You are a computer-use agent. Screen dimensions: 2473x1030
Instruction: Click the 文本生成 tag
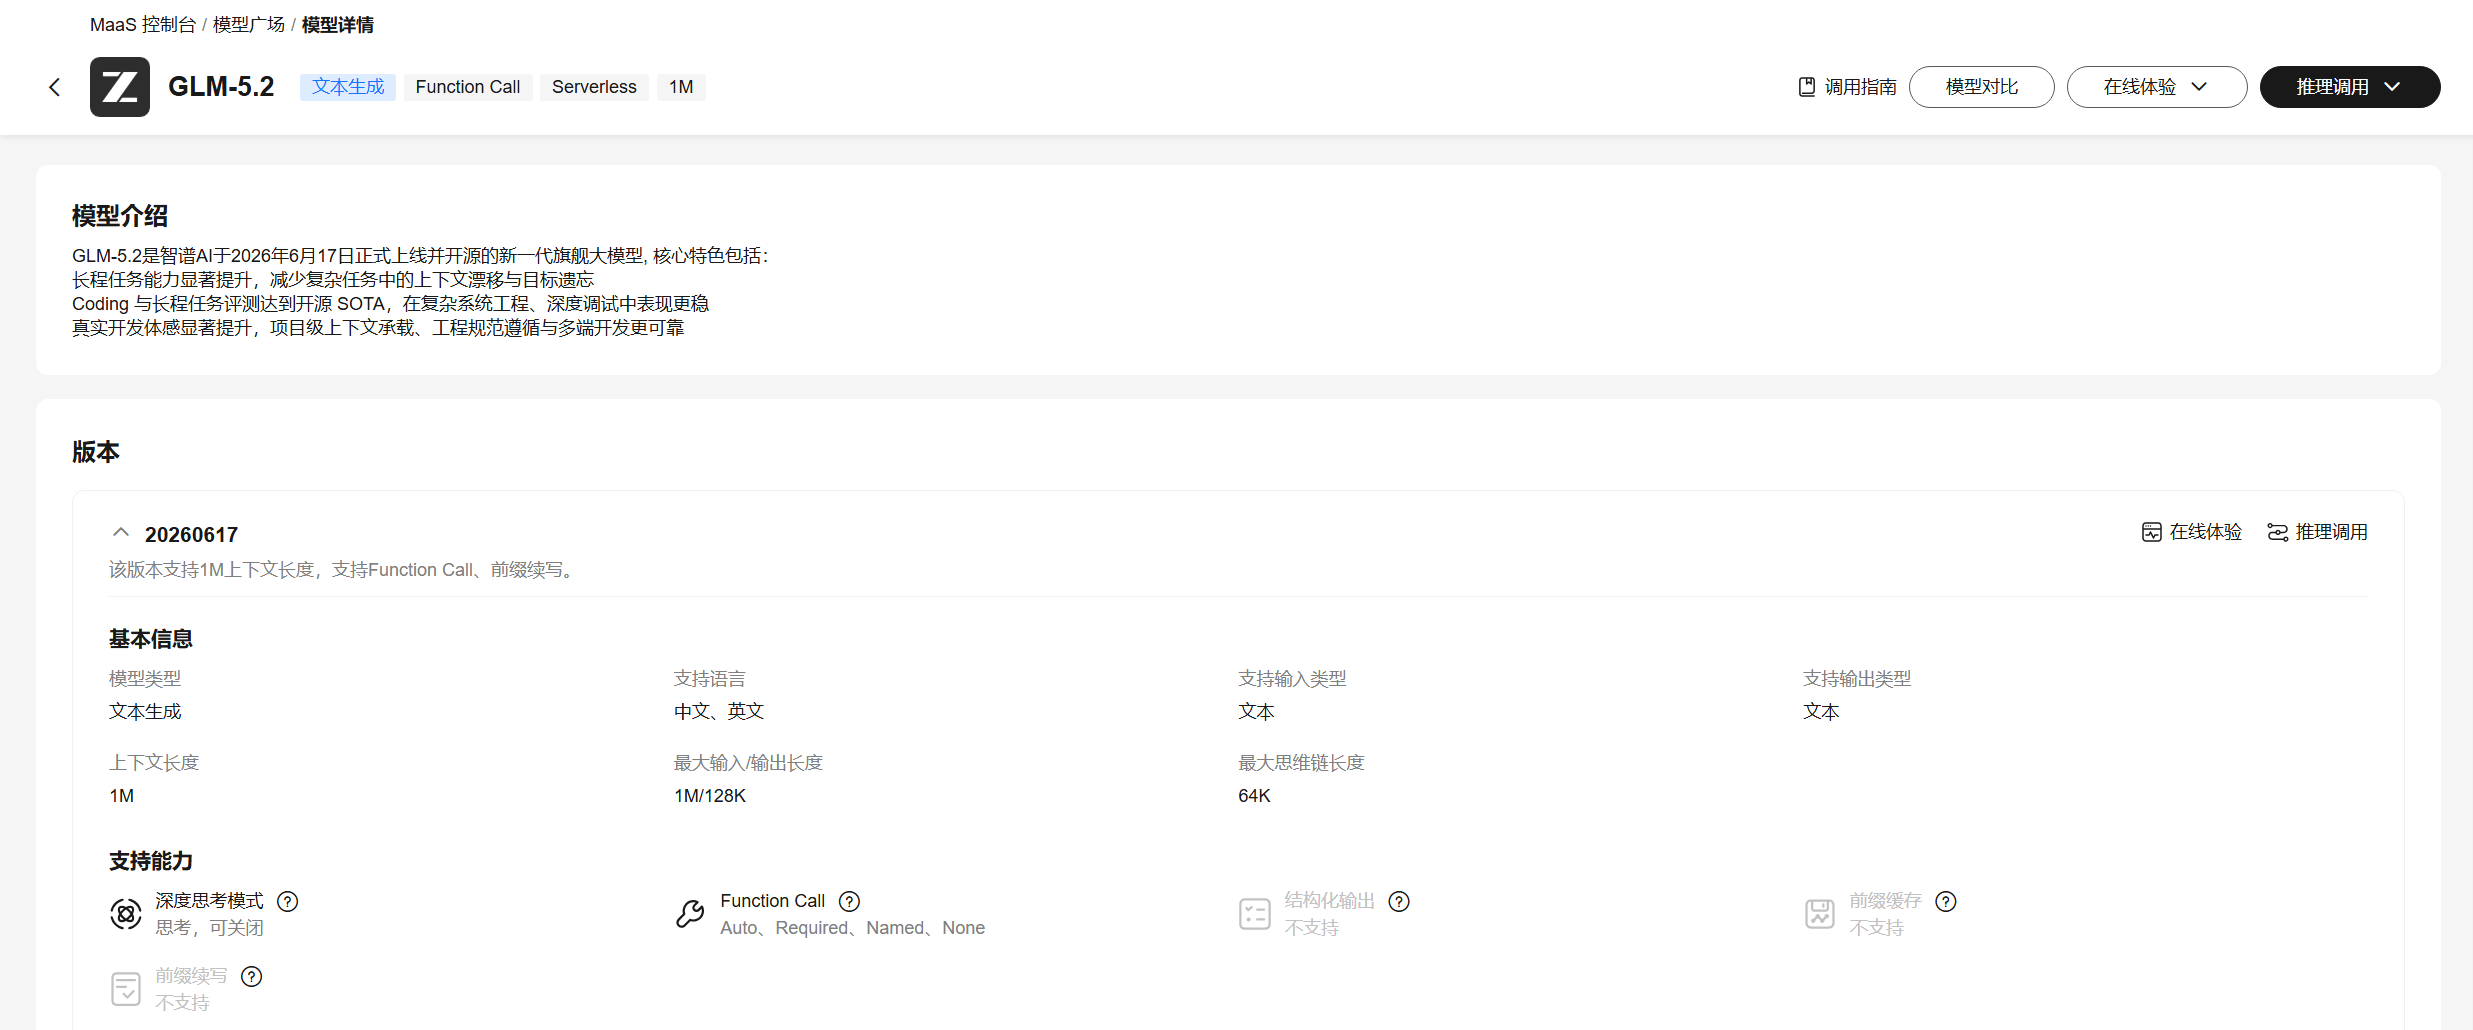point(348,87)
